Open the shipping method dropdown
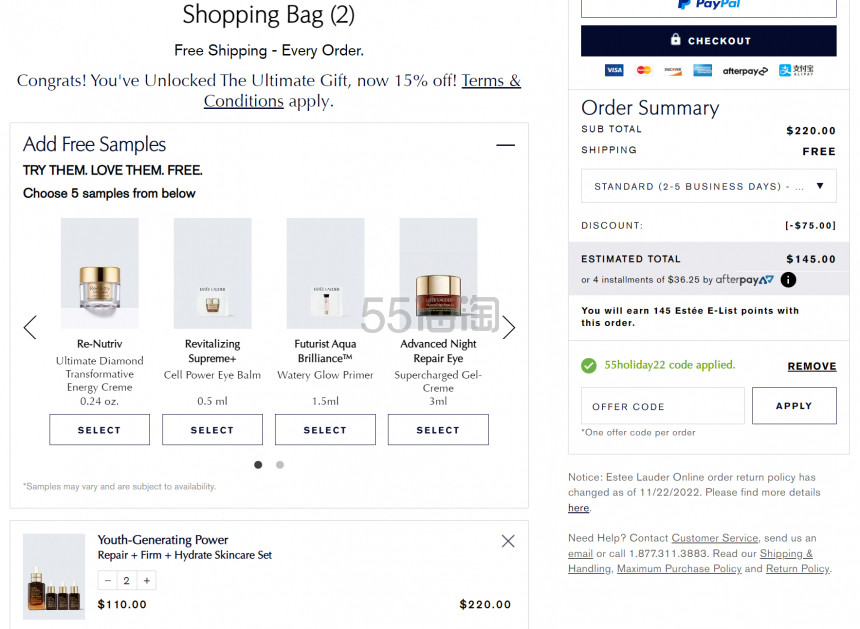This screenshot has height=629, width=860. pyautogui.click(x=709, y=186)
